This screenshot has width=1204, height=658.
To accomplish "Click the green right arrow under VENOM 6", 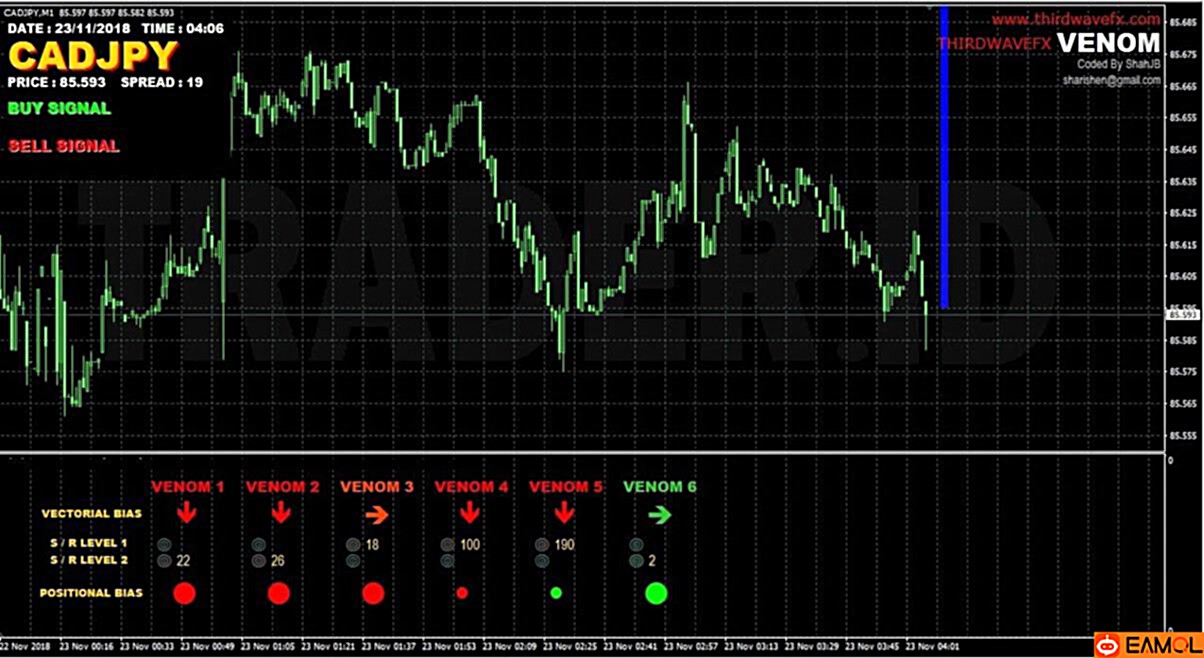I will pos(658,515).
